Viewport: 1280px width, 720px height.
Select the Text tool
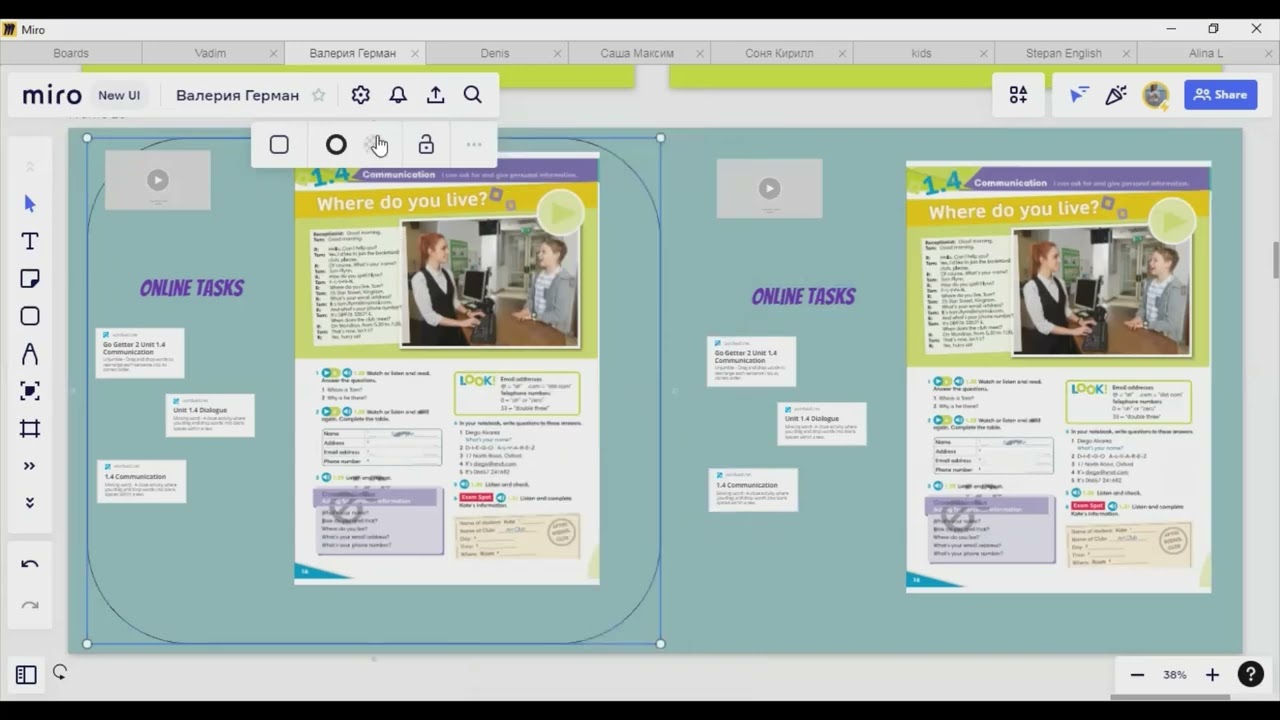30,241
